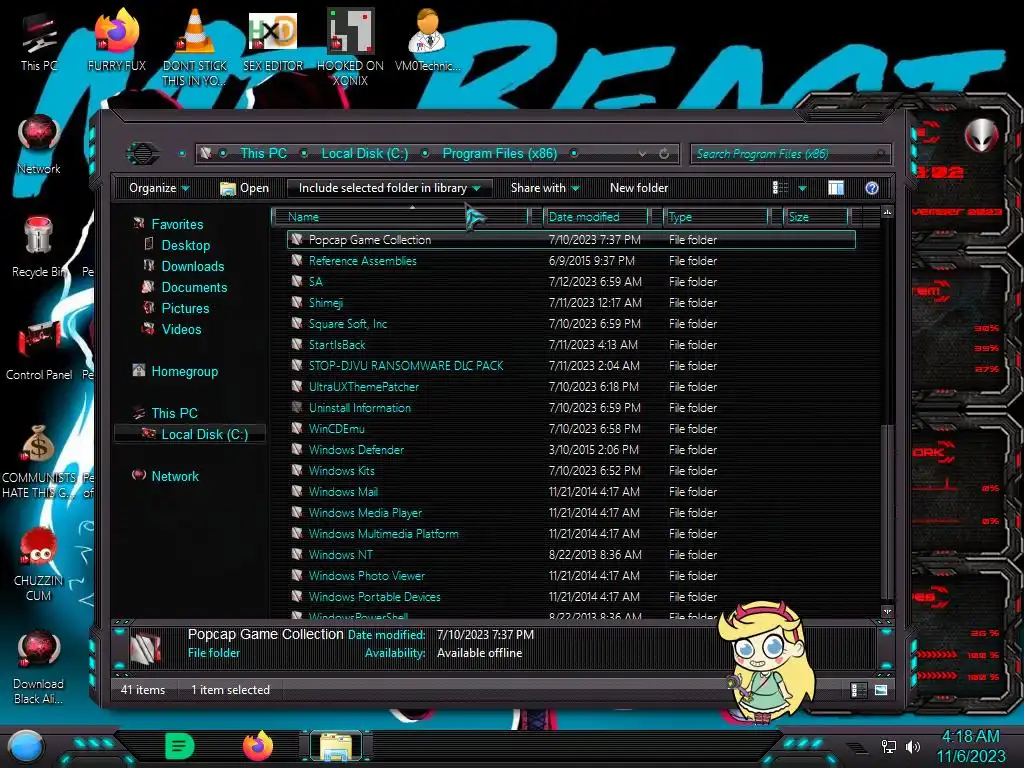Select the Shimeji folder
The height and width of the screenshot is (768, 1024).
(x=571, y=302)
